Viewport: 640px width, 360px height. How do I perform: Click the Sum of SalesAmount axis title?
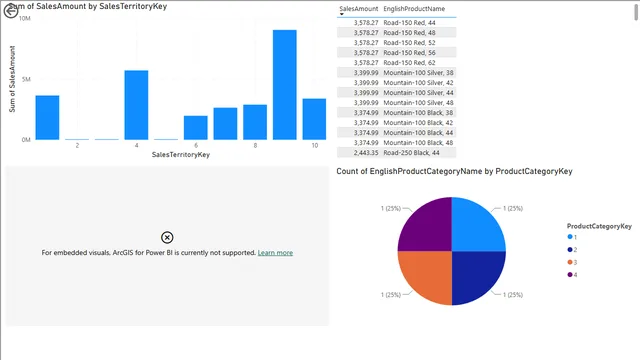12,79
